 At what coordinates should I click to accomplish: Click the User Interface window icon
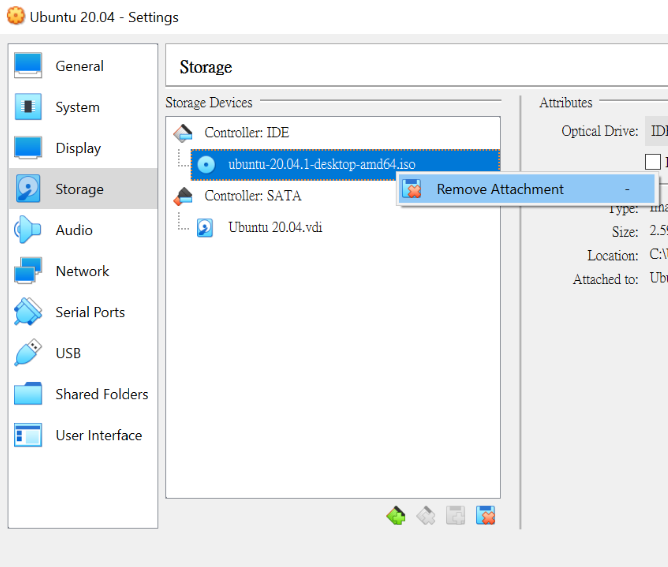pyautogui.click(x=28, y=435)
